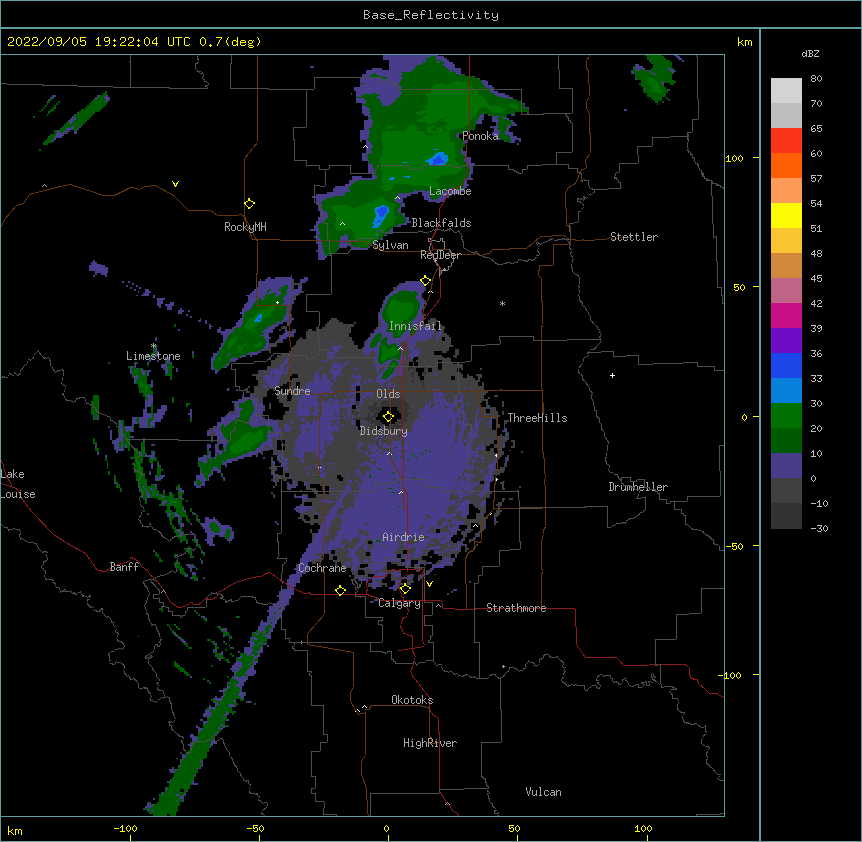Click the 0 value on the bottom axis
This screenshot has width=862, height=842.
click(386, 828)
